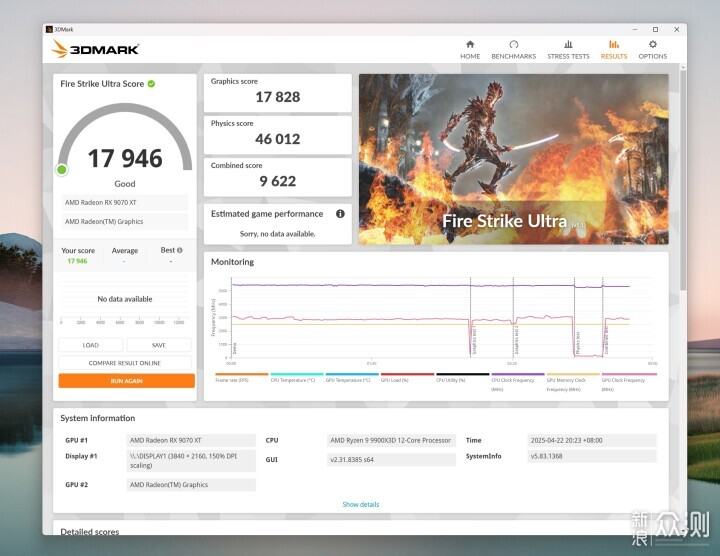This screenshot has height=556, width=720.
Task: Click GPU #2 value AMD Radeon(TM) Graphics
Action: coord(191,484)
